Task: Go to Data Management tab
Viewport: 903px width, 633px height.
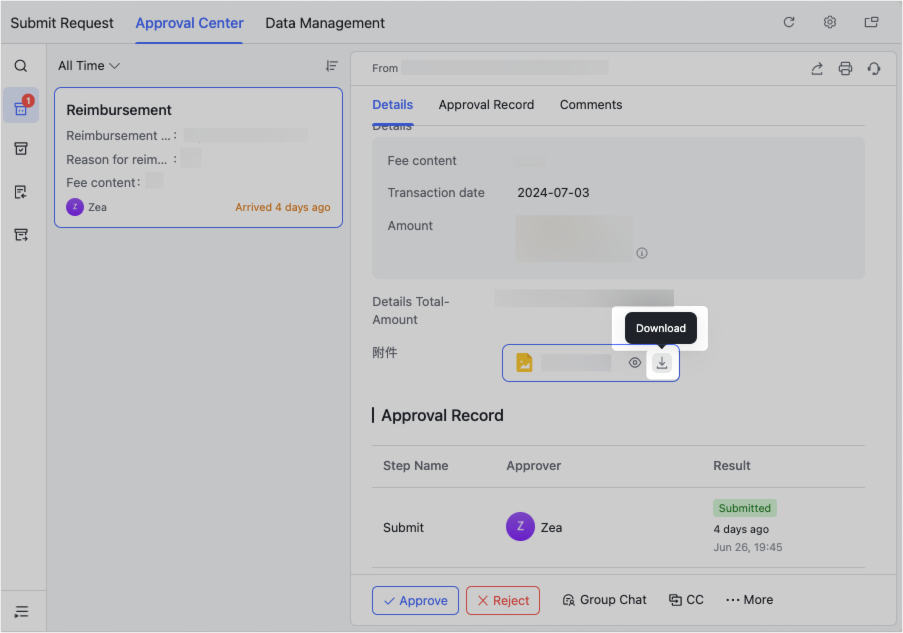Action: tap(325, 23)
